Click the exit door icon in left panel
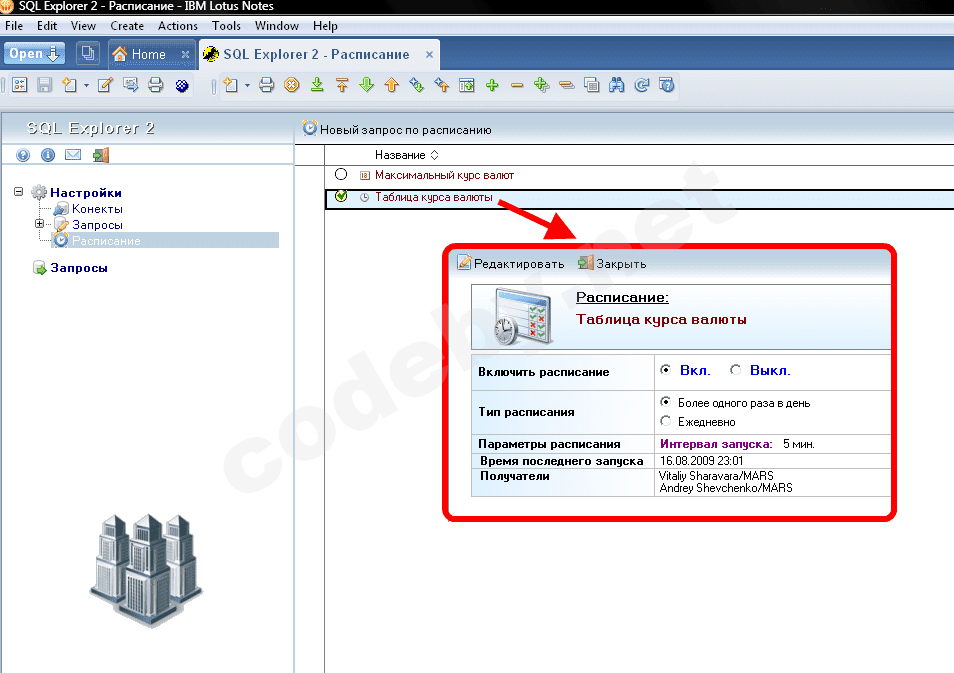 click(x=101, y=155)
